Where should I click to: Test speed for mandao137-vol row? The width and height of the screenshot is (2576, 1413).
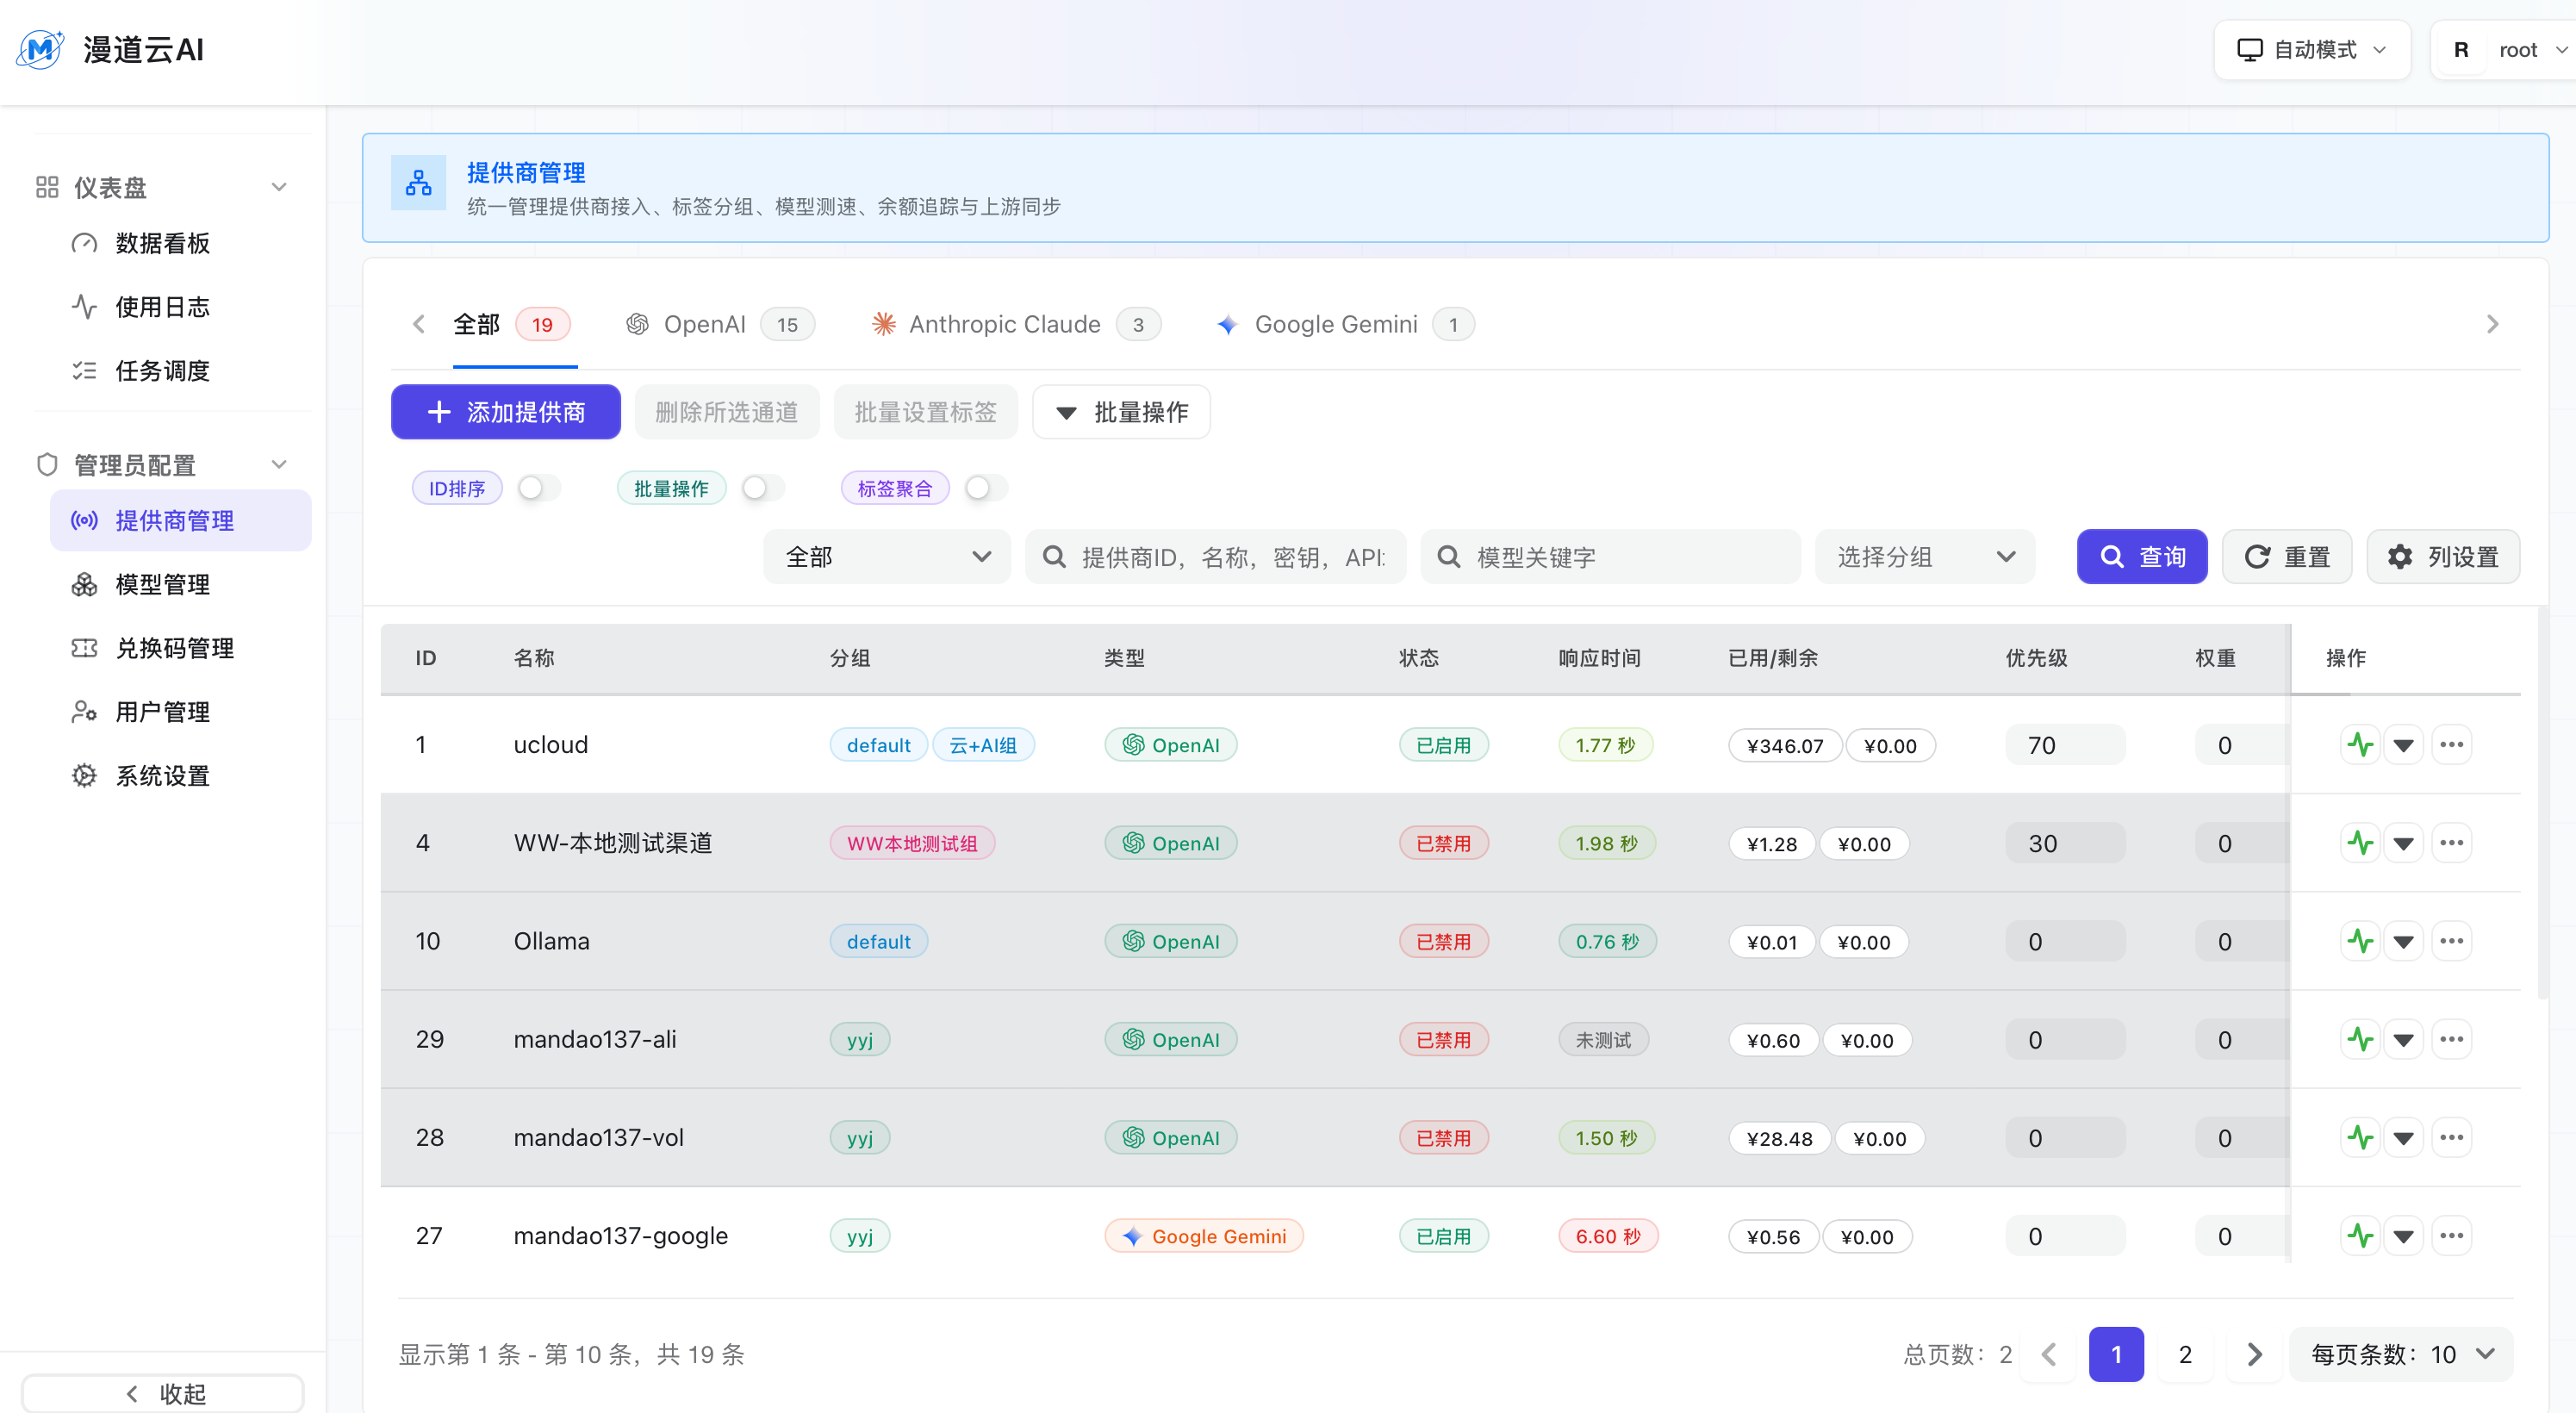click(2360, 1137)
